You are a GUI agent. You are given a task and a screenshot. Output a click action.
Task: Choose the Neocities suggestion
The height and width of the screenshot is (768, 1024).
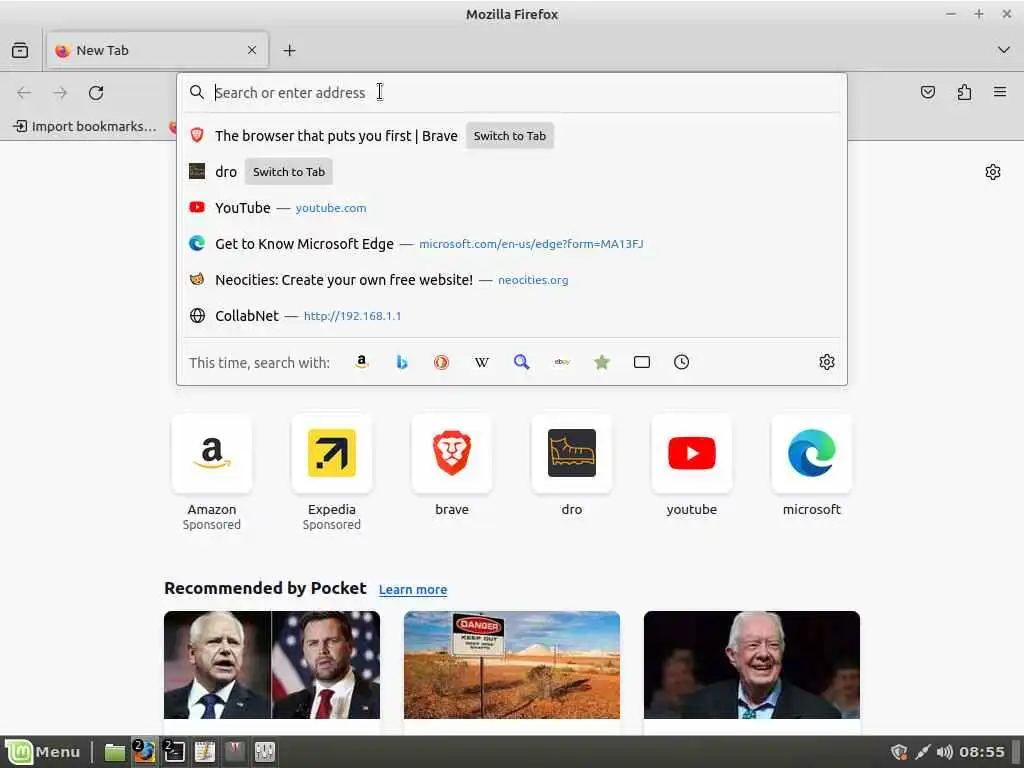(512, 280)
